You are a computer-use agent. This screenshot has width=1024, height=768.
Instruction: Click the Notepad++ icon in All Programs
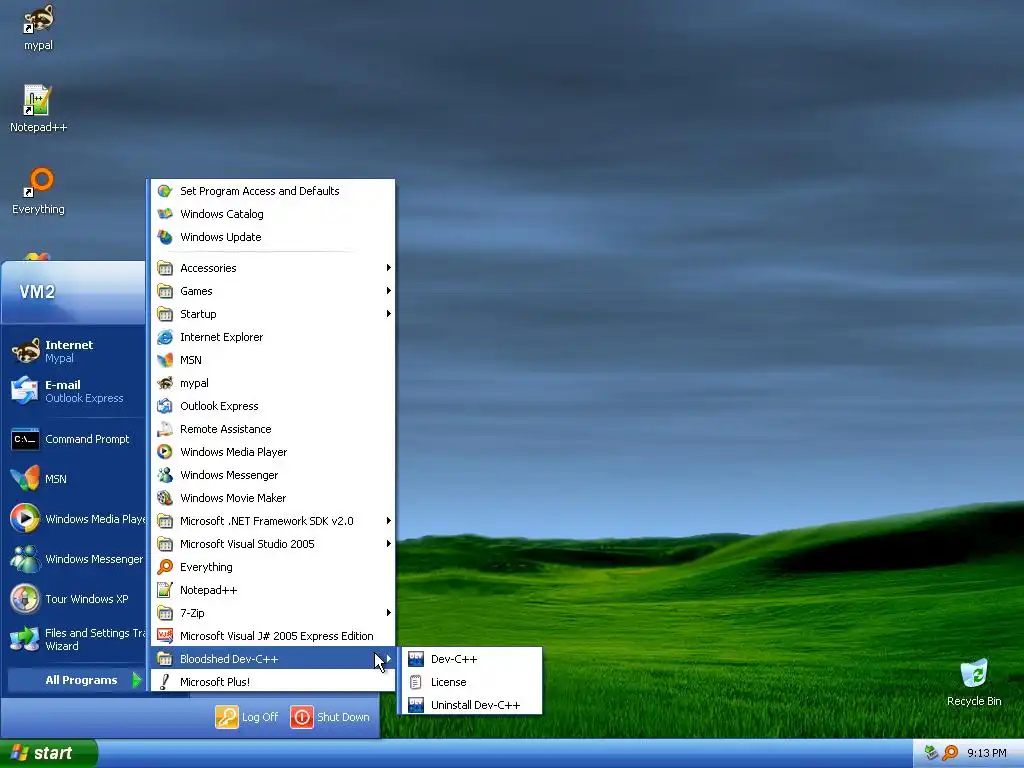[x=165, y=590]
